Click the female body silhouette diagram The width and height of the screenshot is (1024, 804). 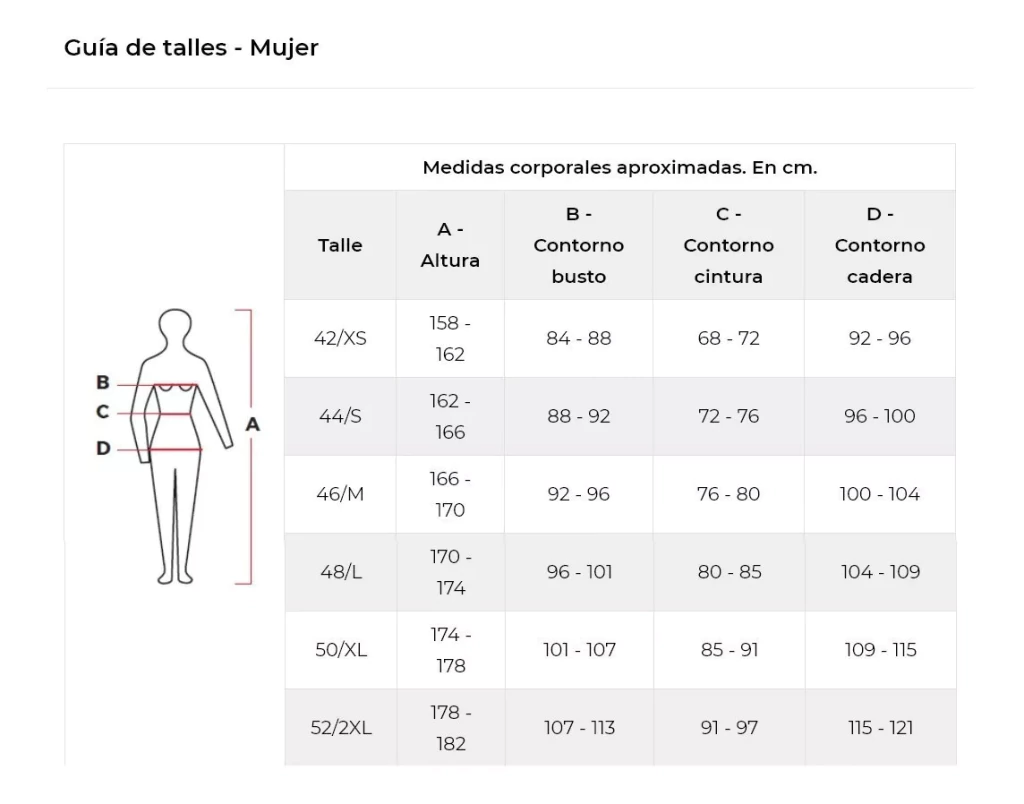point(178,446)
